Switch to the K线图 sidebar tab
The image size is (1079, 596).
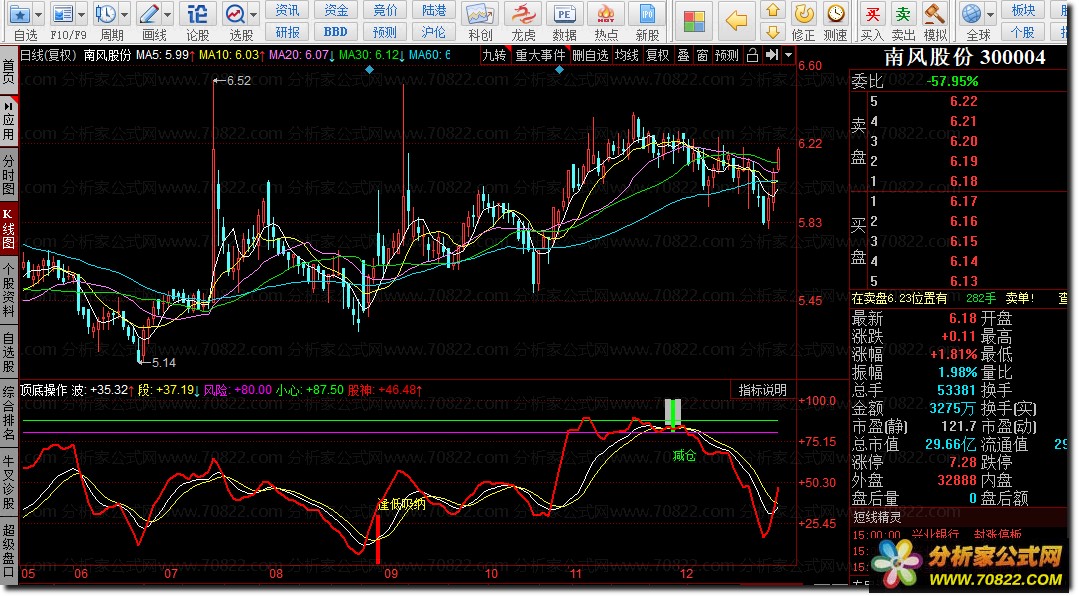pyautogui.click(x=8, y=229)
